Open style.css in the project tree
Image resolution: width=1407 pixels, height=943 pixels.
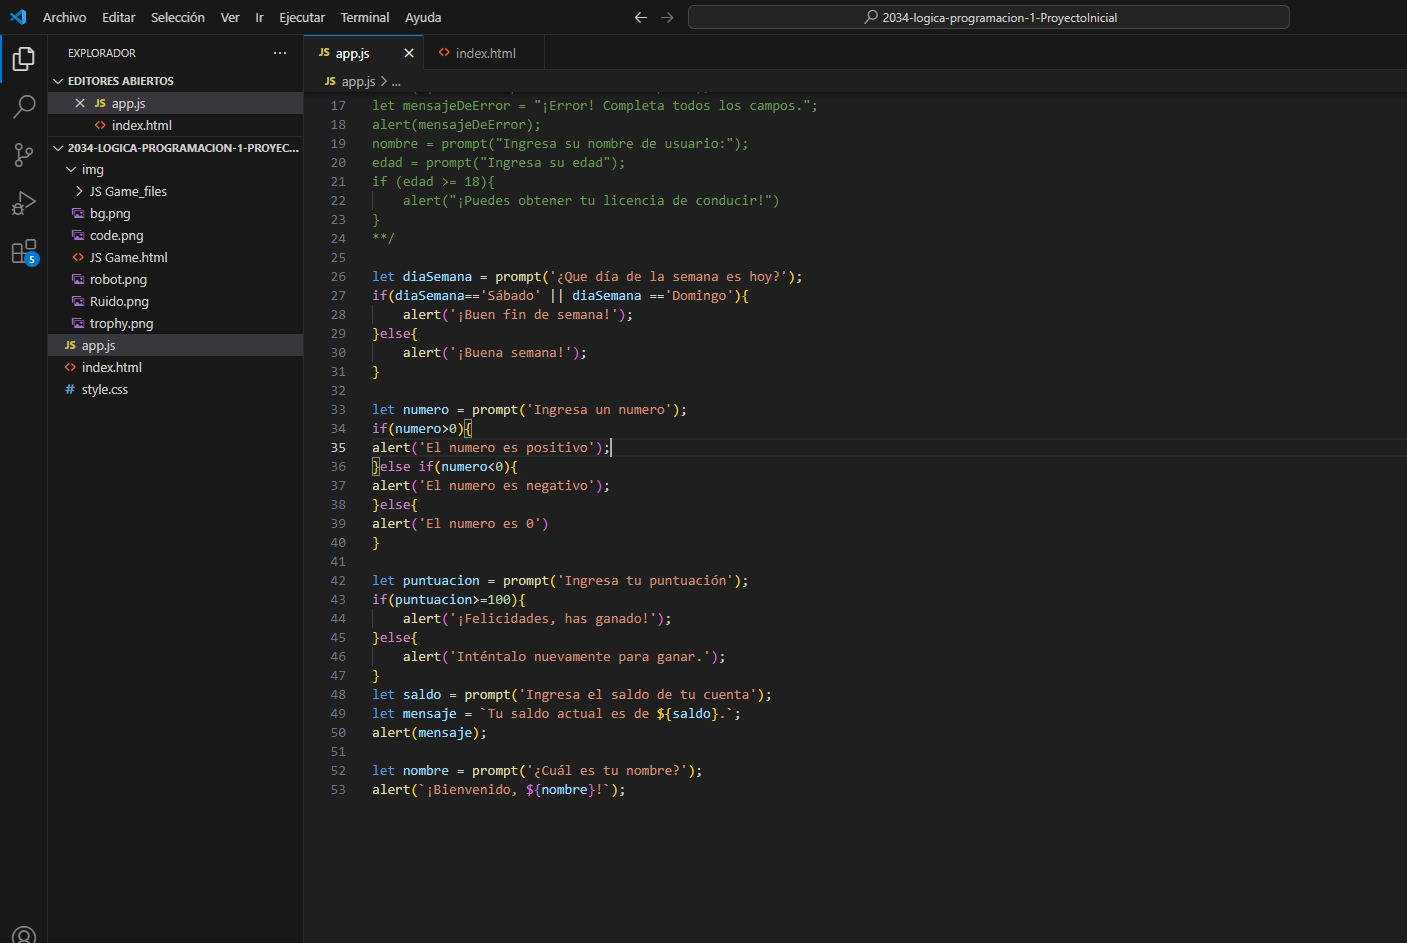coord(105,389)
